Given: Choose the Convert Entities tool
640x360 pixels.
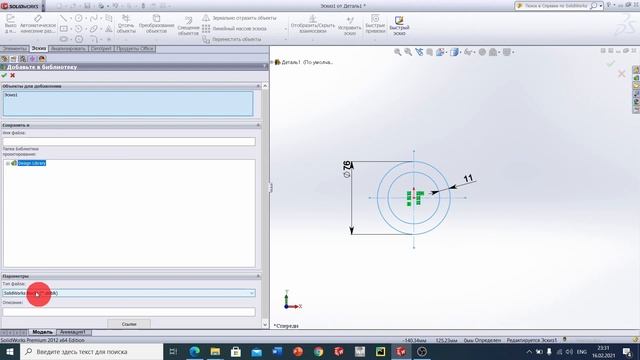Looking at the screenshot, I should point(156,24).
